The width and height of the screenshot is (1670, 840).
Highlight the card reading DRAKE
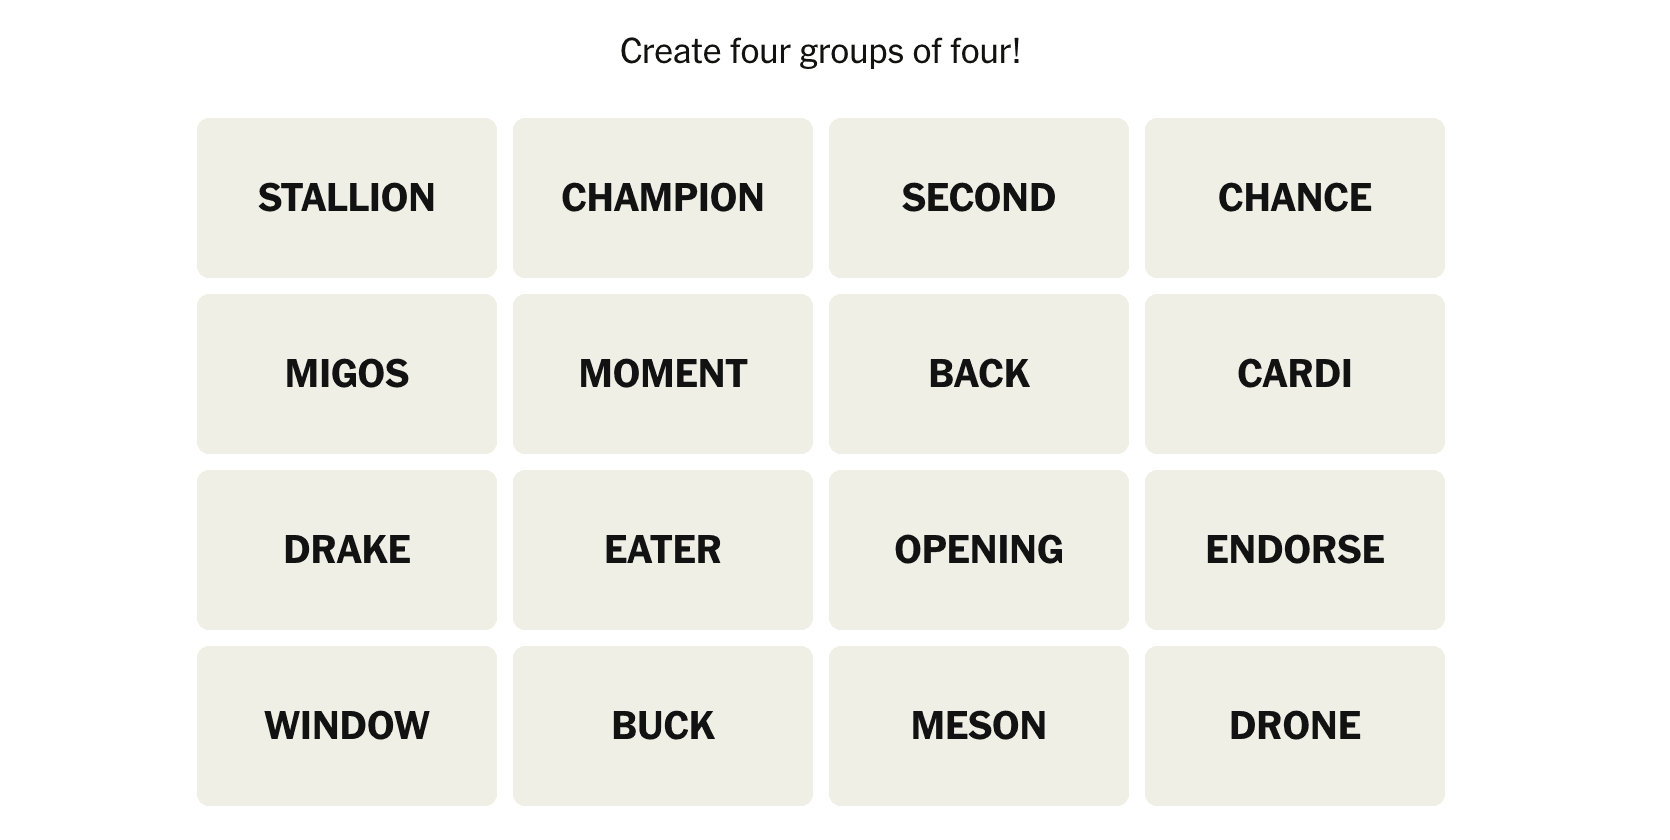pos(346,550)
